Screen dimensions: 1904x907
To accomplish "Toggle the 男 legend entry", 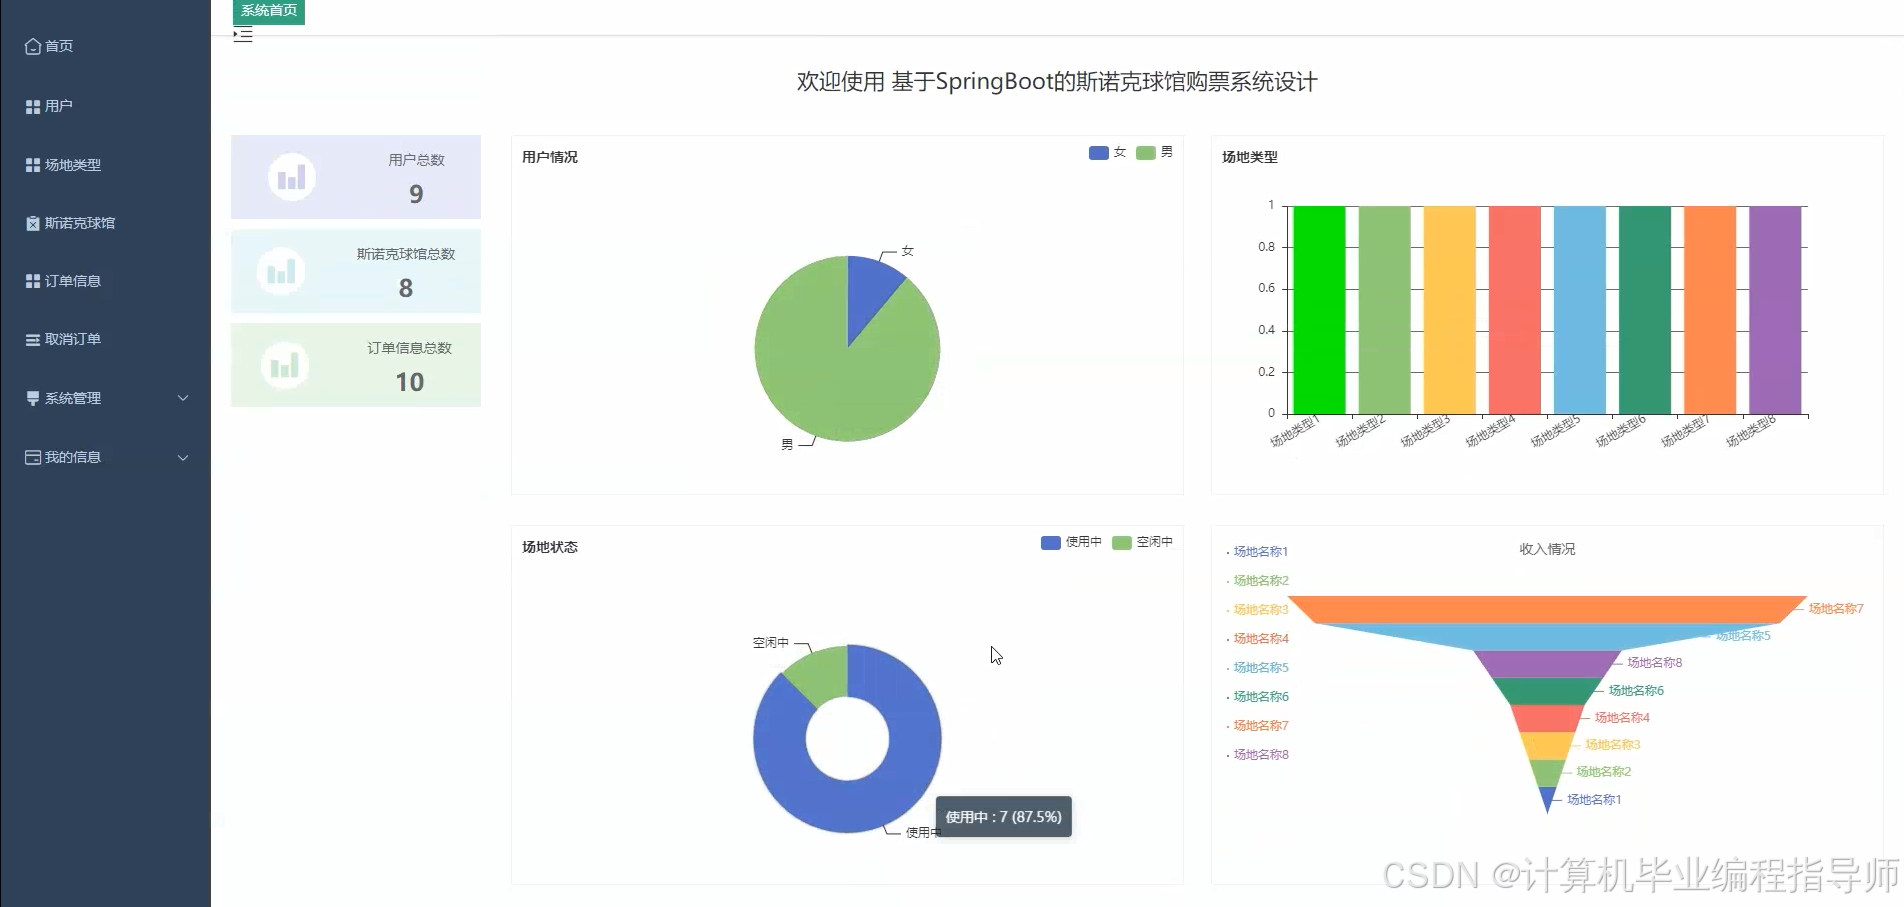I will (1155, 152).
